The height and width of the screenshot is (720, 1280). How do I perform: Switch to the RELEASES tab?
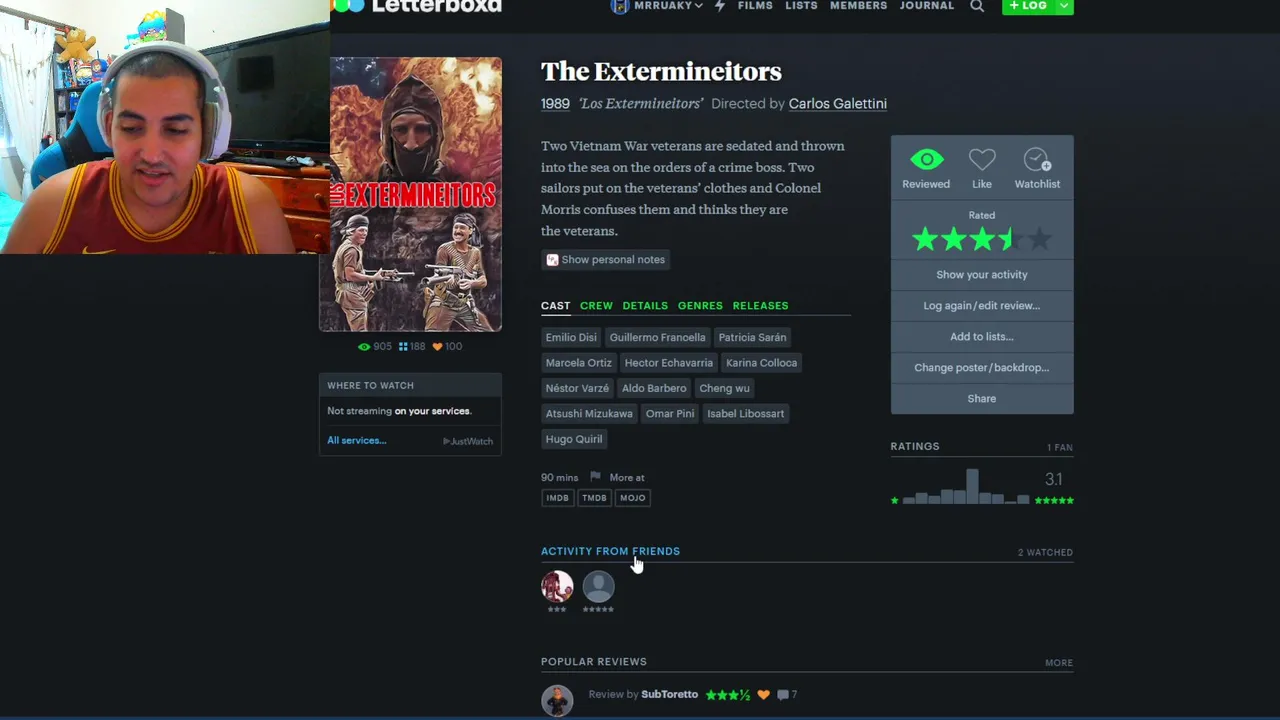coord(760,306)
